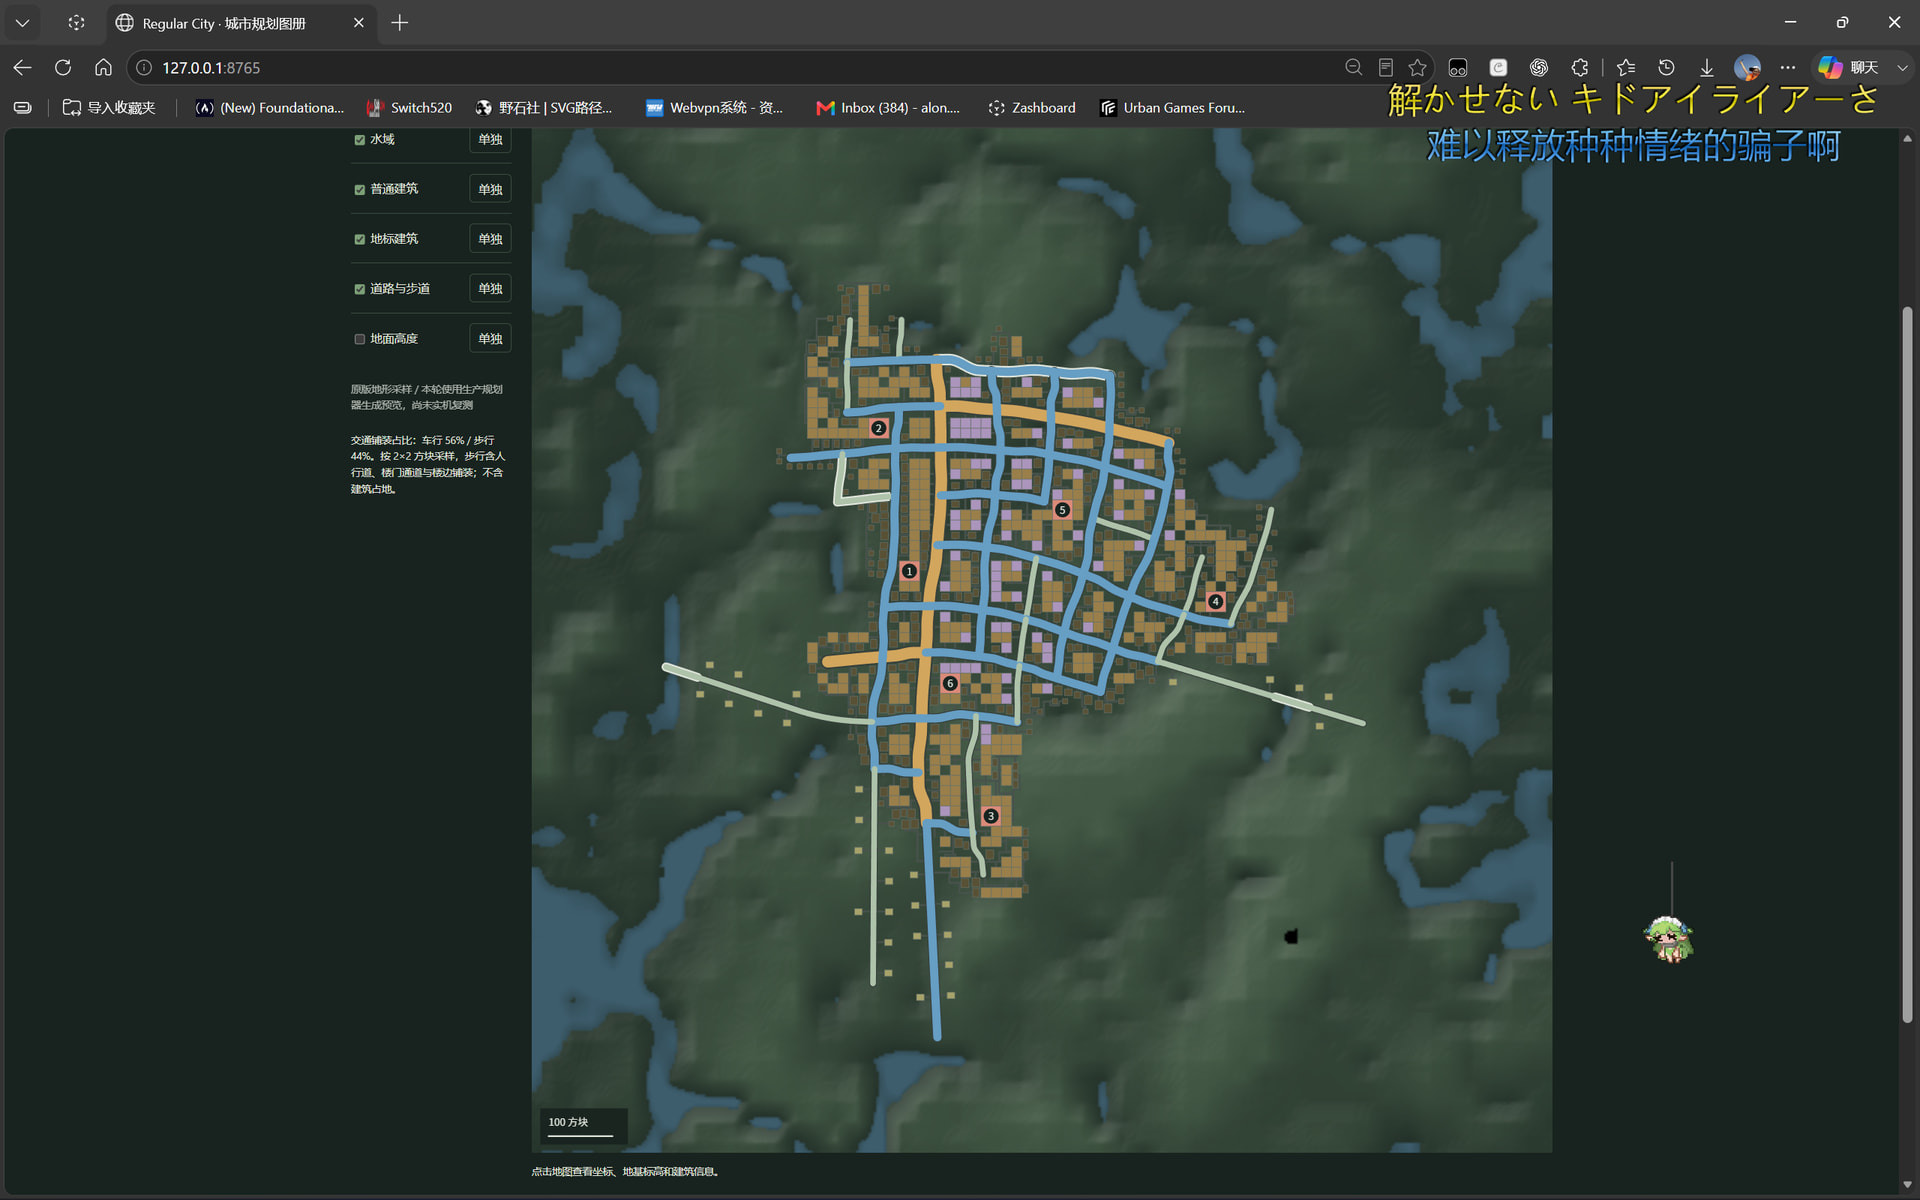Viewport: 1920px width, 1200px height.
Task: Select landmark marker 5 on city map
Action: [1062, 510]
